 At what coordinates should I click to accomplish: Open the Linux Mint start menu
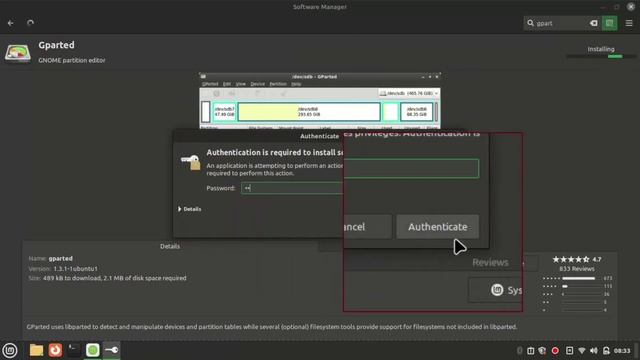(x=10, y=350)
